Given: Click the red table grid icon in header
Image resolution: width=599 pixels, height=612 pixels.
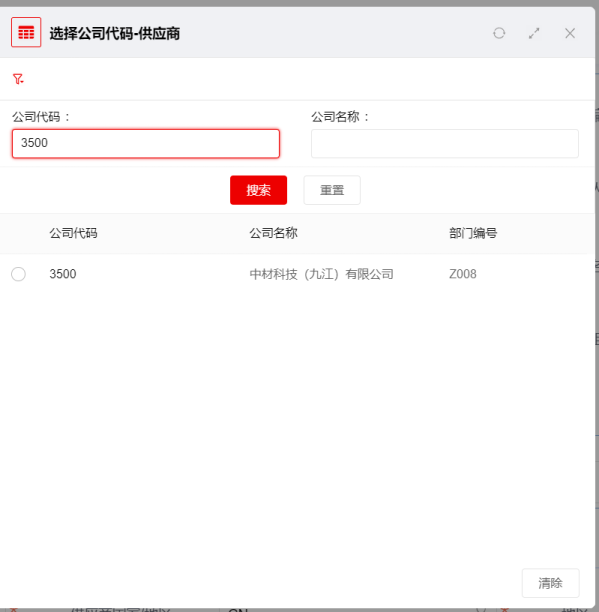Looking at the screenshot, I should tap(26, 32).
